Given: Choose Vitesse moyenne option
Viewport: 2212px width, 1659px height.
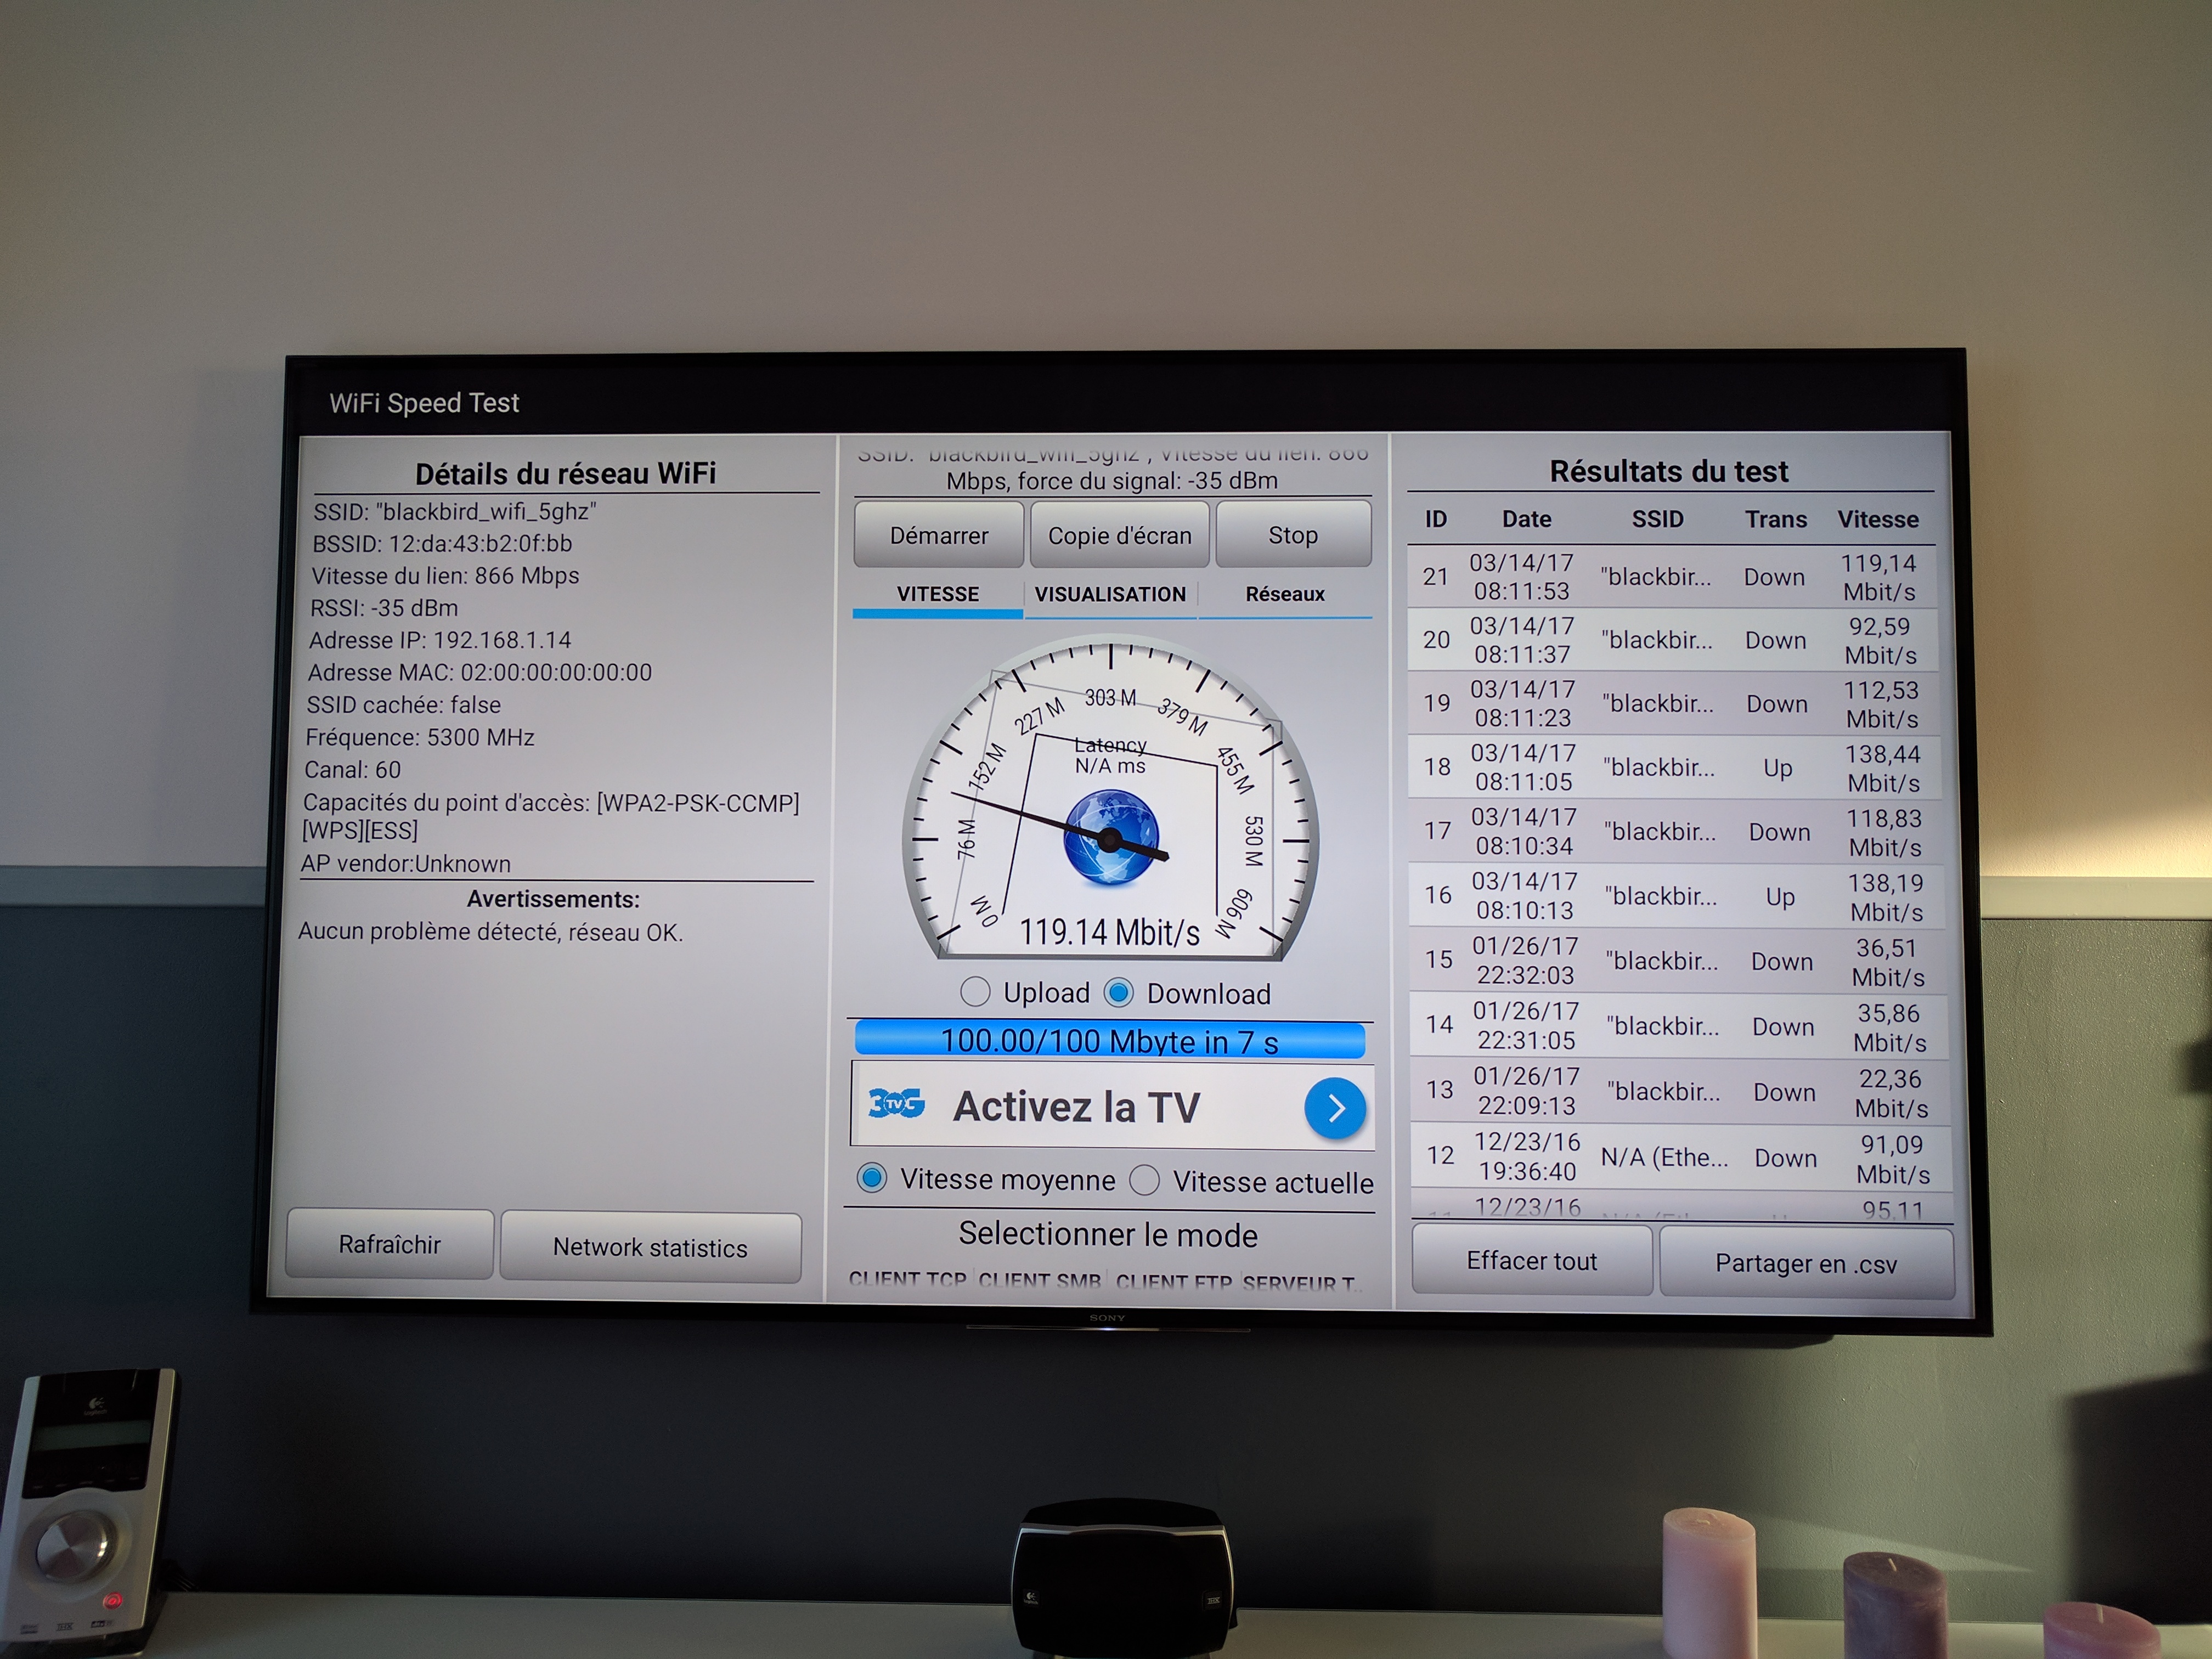Looking at the screenshot, I should coord(872,1178).
